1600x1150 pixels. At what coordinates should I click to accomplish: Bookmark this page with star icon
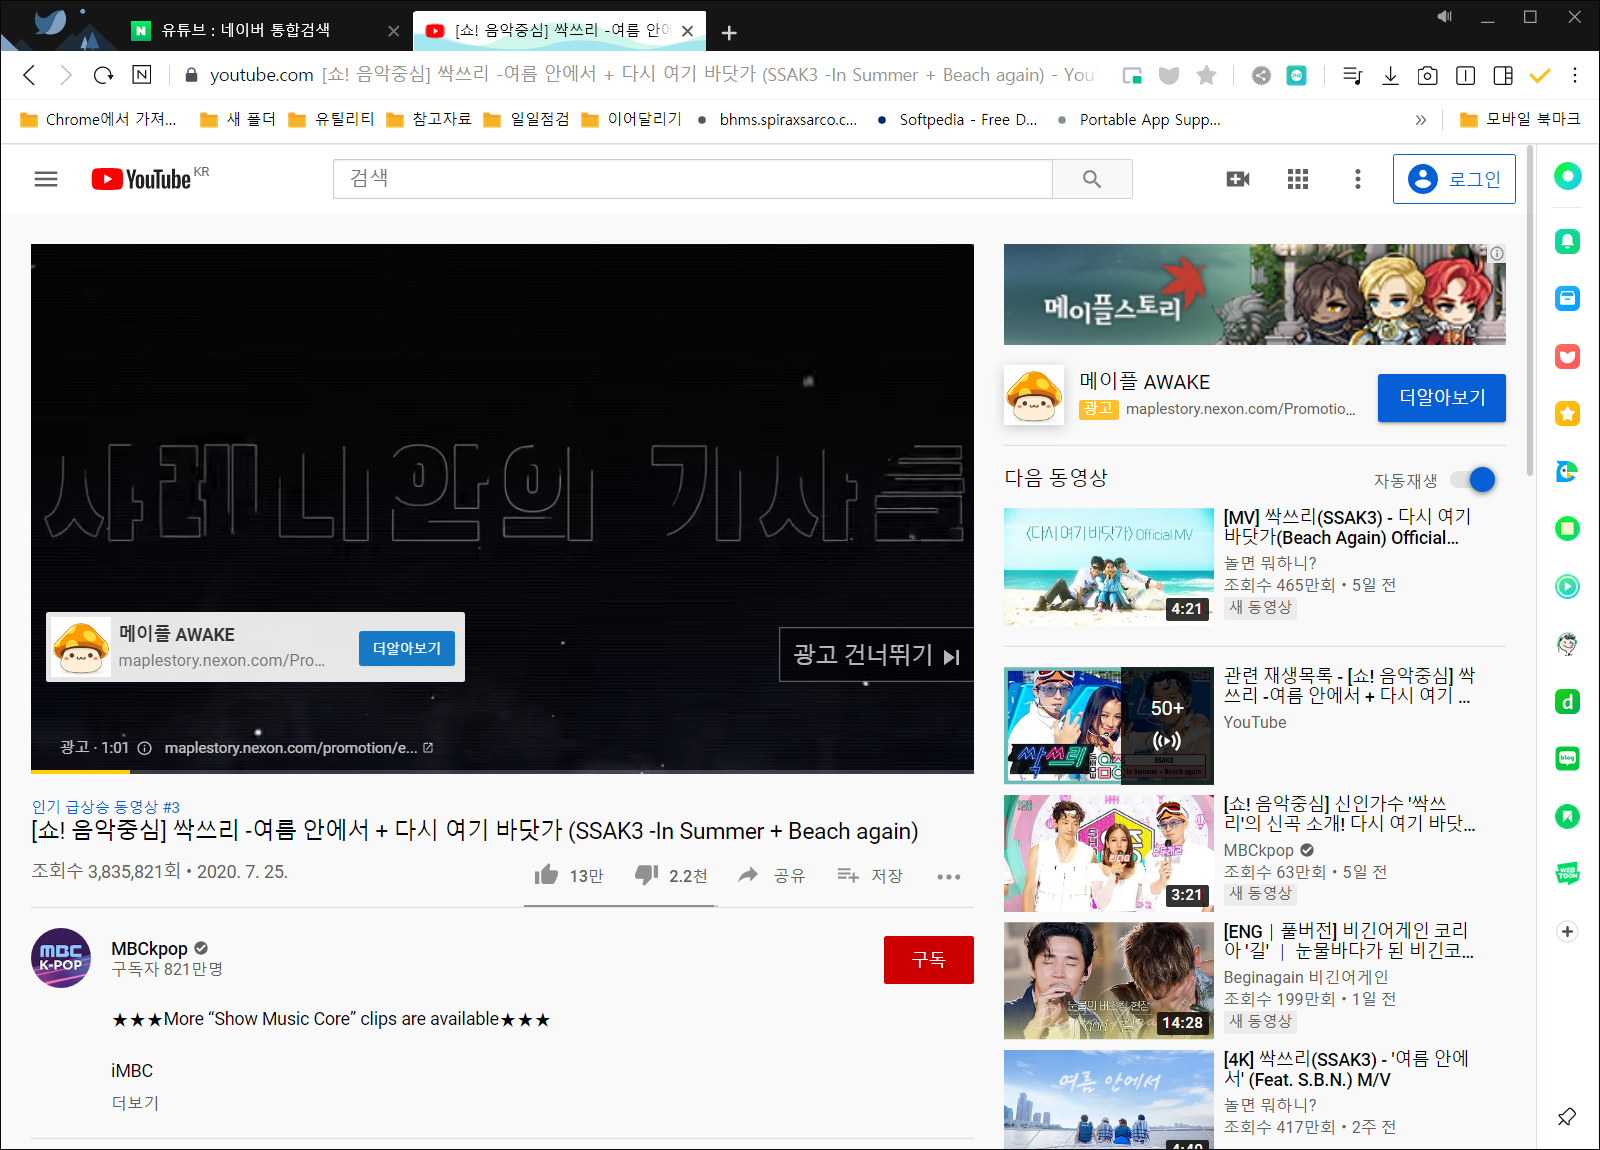(x=1207, y=75)
